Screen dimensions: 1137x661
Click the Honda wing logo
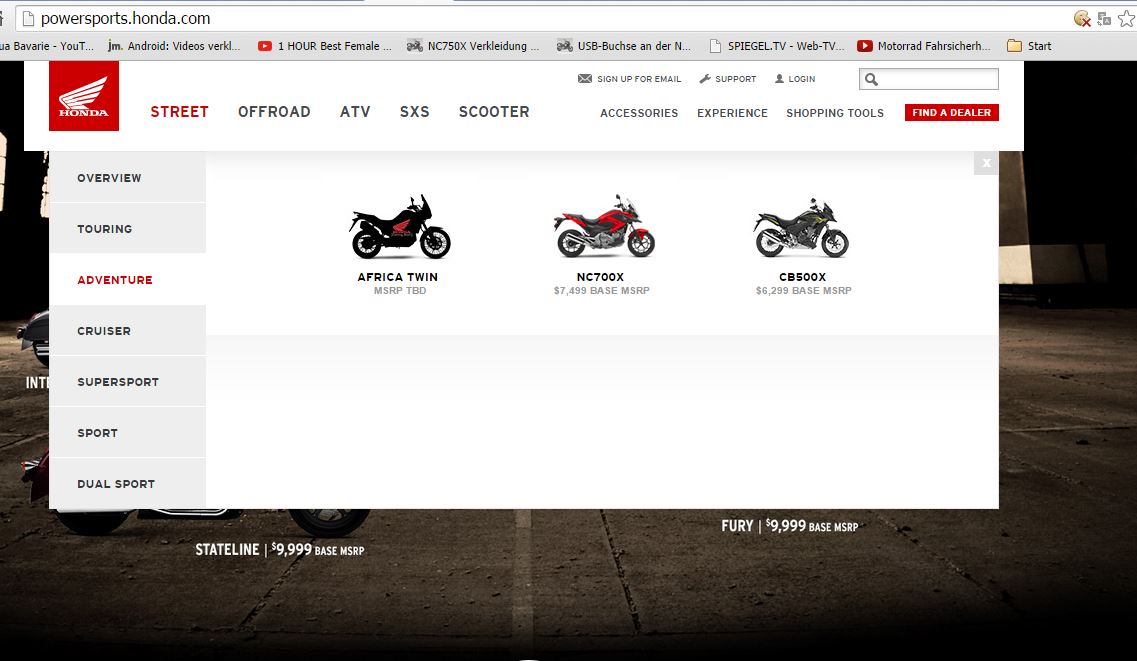tap(83, 96)
